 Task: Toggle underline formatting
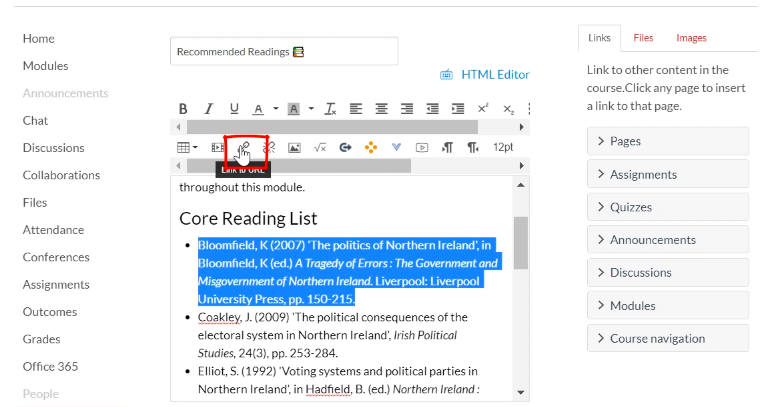coord(234,109)
